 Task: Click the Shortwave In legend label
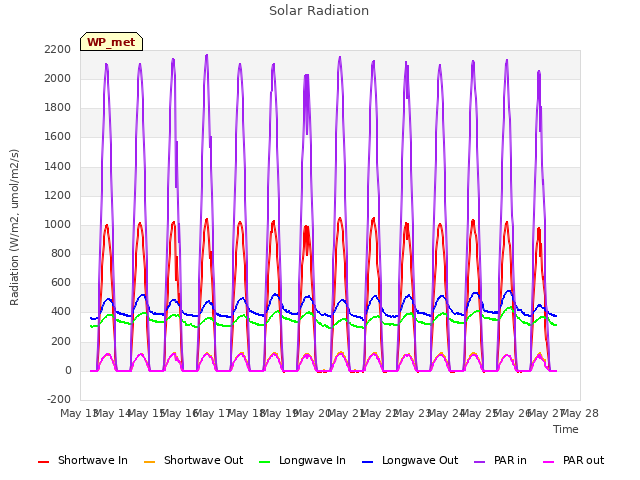click(x=93, y=460)
